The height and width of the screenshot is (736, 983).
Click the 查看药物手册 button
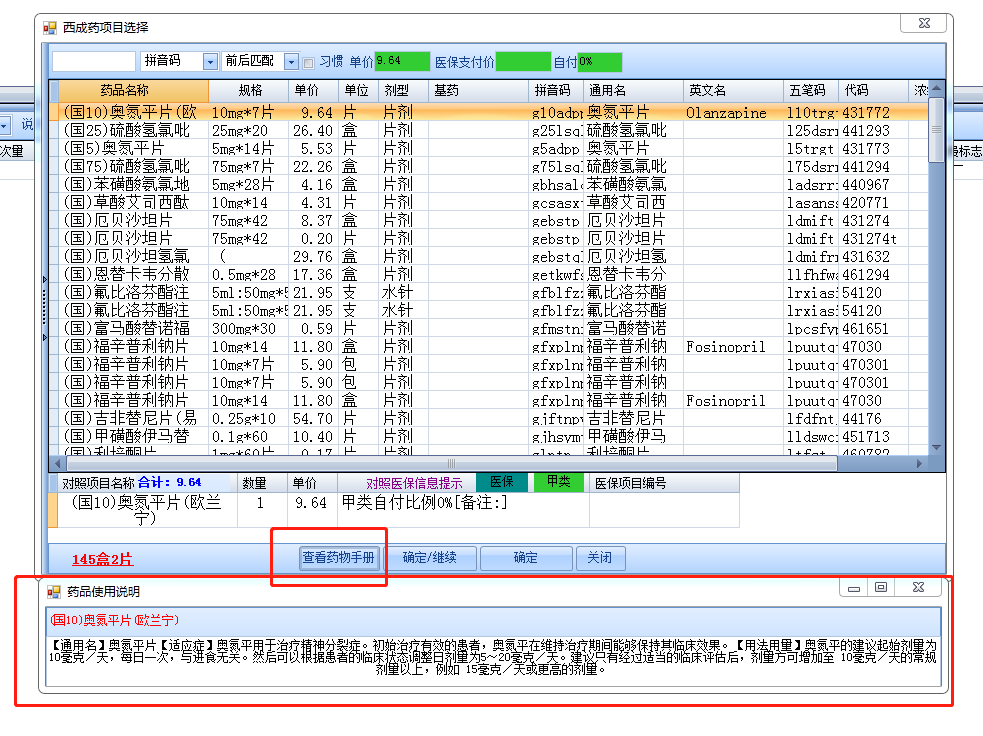tap(340, 557)
